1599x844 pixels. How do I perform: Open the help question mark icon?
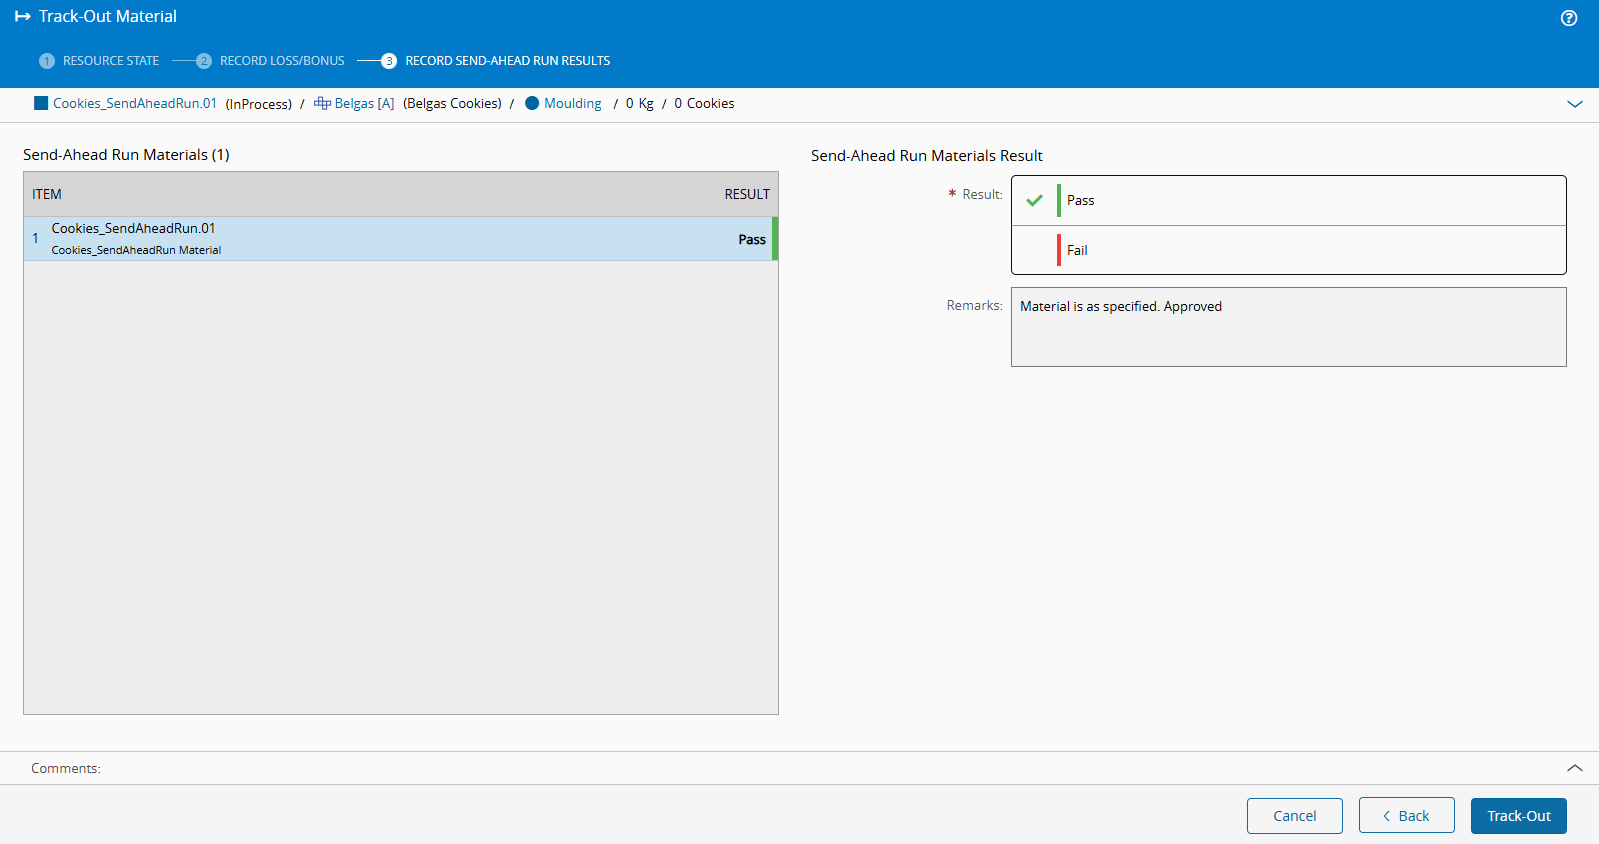(1568, 18)
